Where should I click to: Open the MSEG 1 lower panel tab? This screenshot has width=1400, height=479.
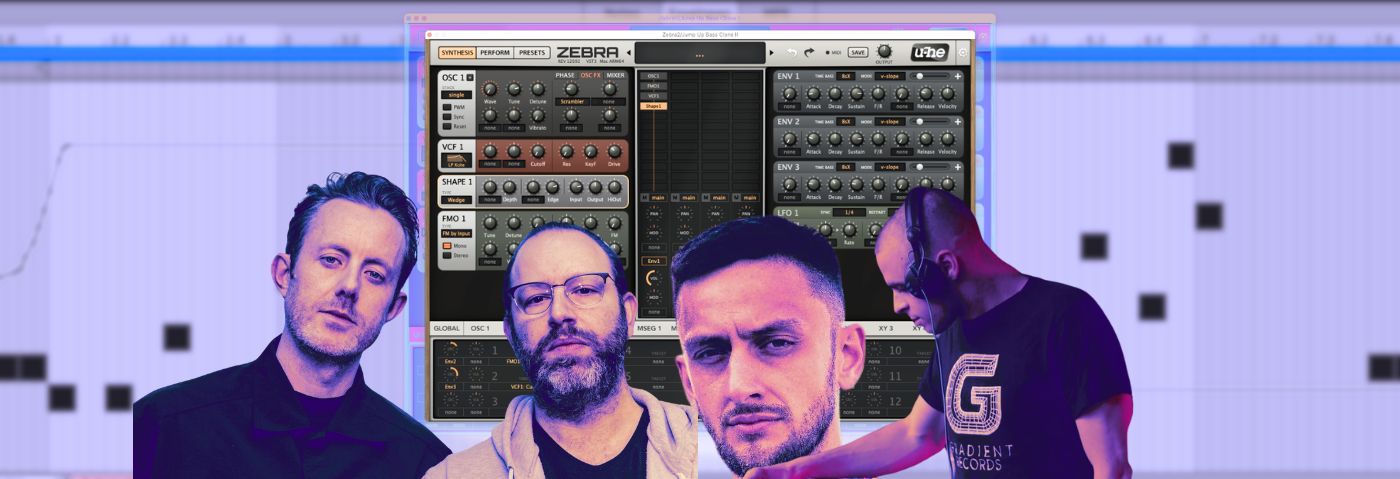point(650,327)
